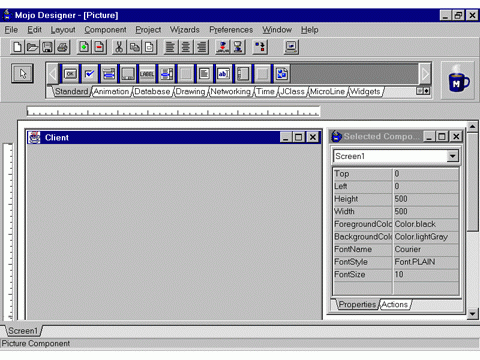Open the Screen1 component dropdown

tap(452, 156)
